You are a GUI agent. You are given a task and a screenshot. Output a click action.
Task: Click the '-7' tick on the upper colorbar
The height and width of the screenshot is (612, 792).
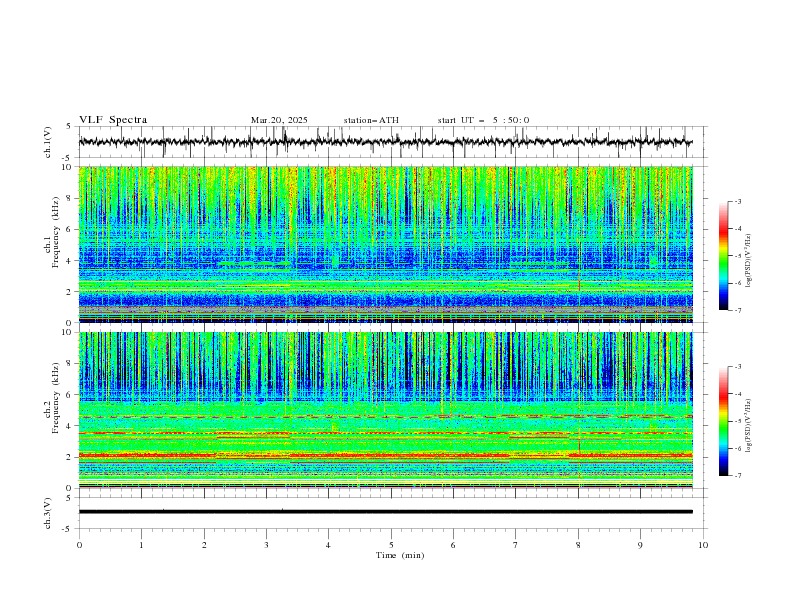click(x=738, y=310)
